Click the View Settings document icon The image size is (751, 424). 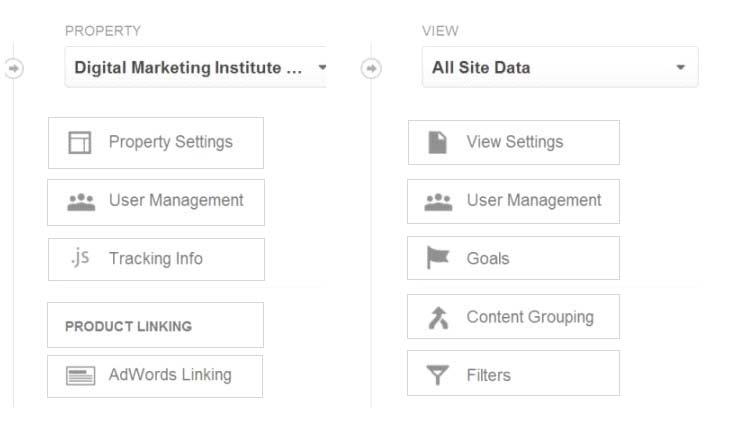437,142
